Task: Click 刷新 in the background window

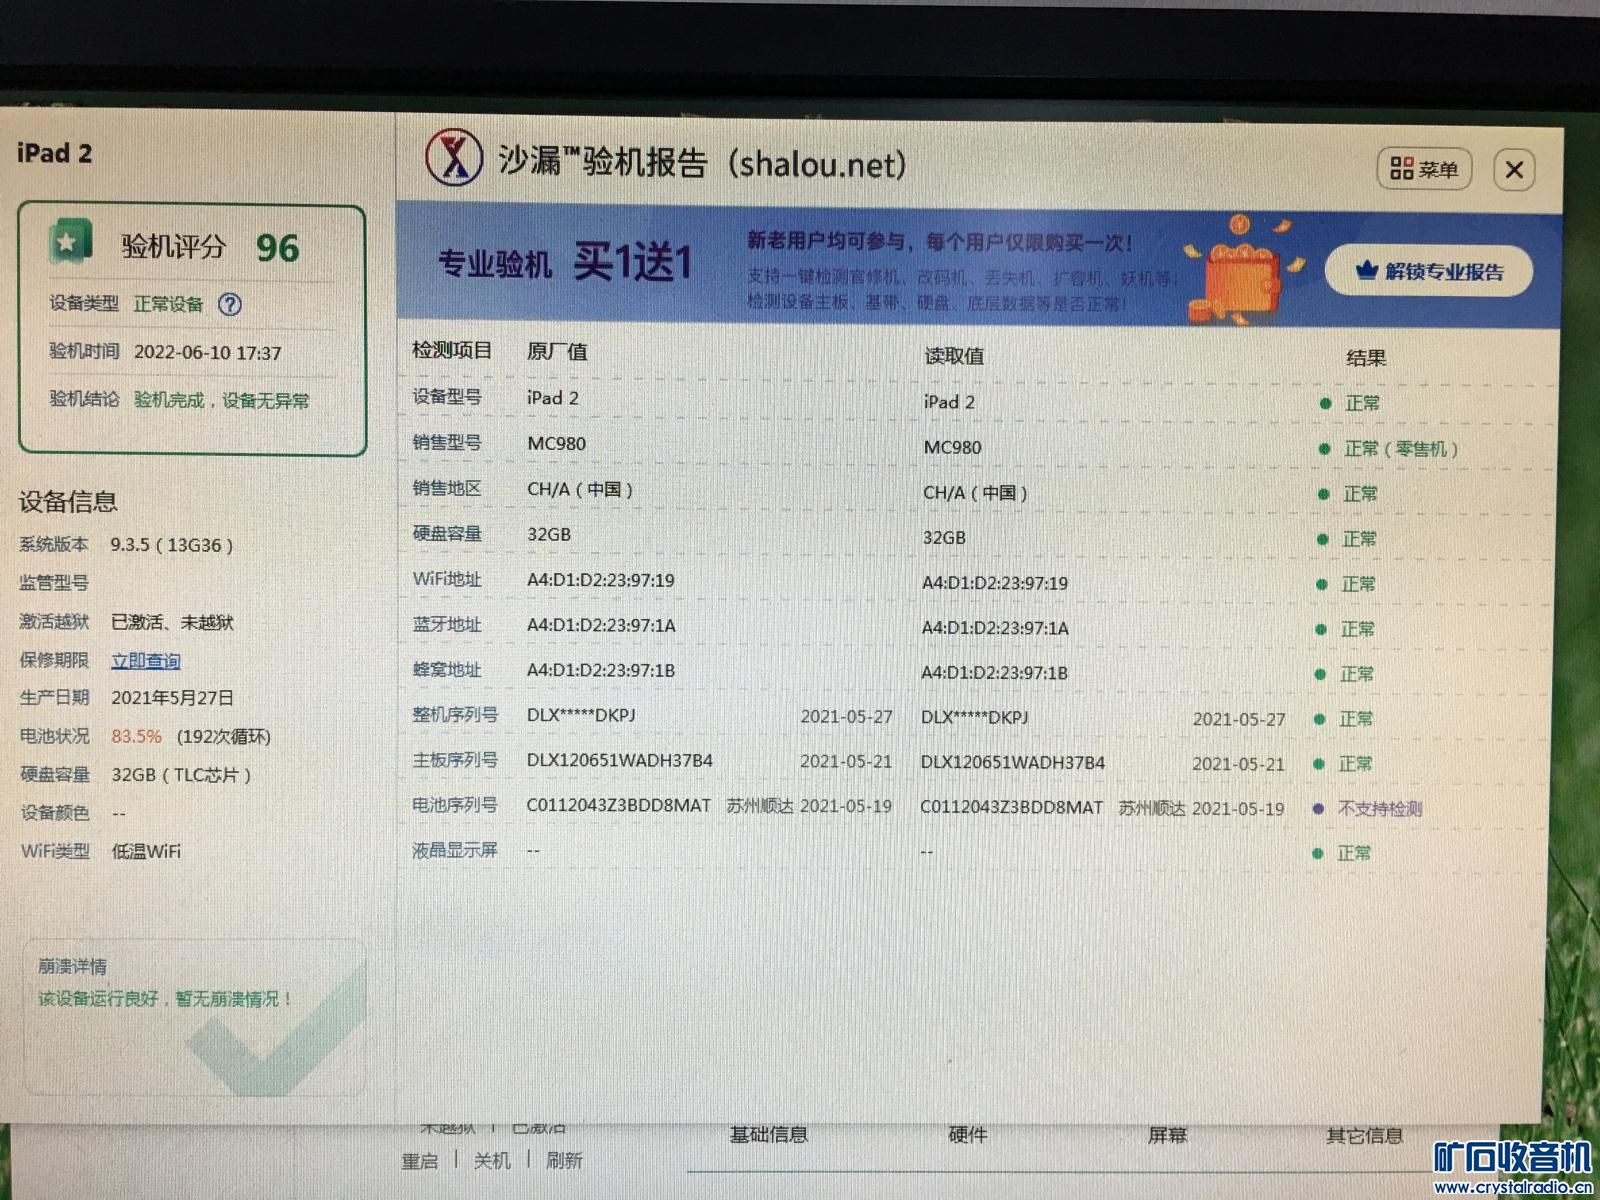Action: coord(564,1160)
